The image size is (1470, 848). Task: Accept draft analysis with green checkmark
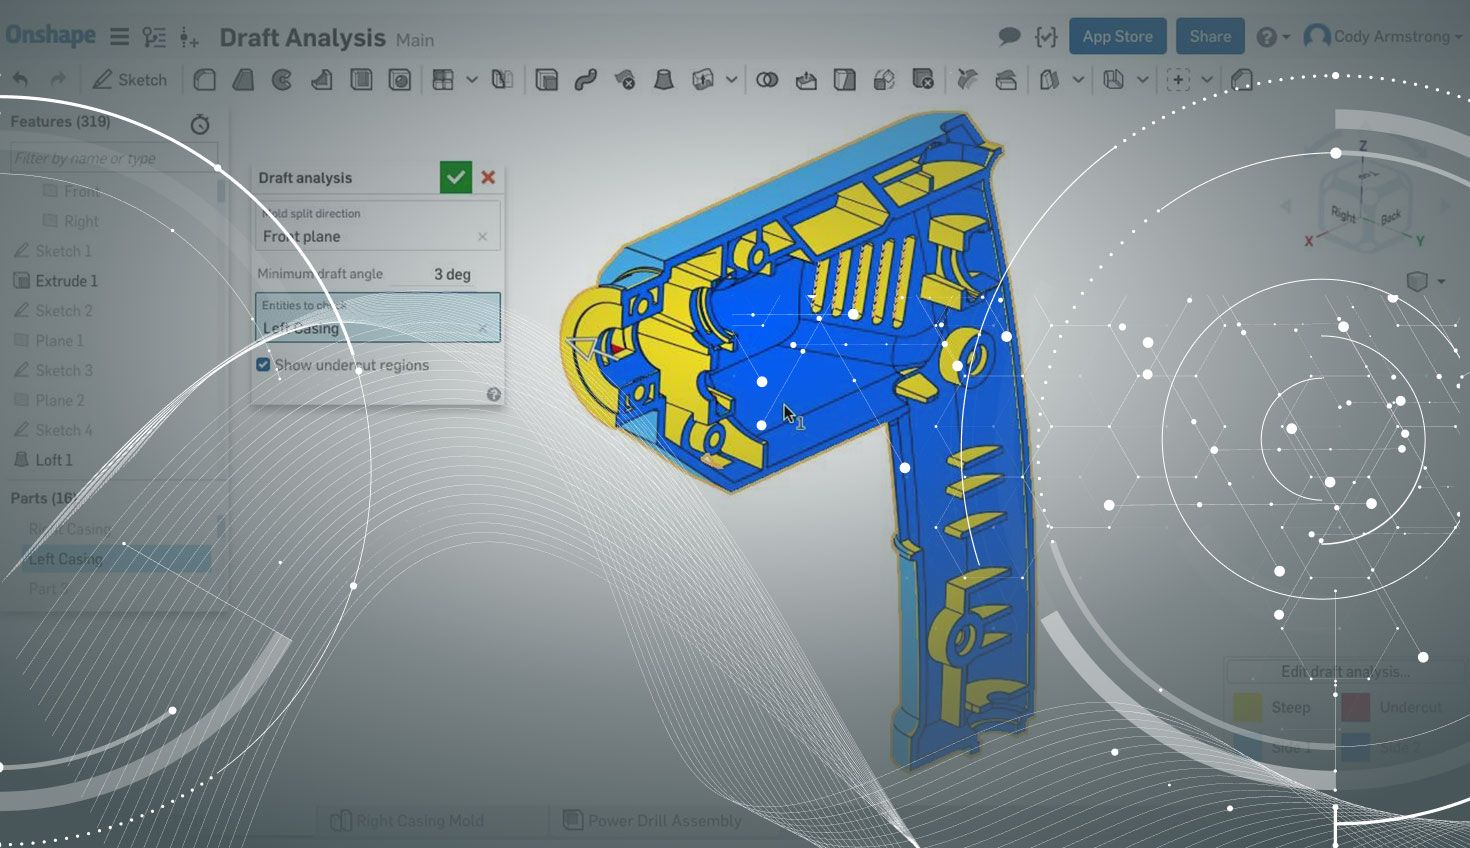456,177
